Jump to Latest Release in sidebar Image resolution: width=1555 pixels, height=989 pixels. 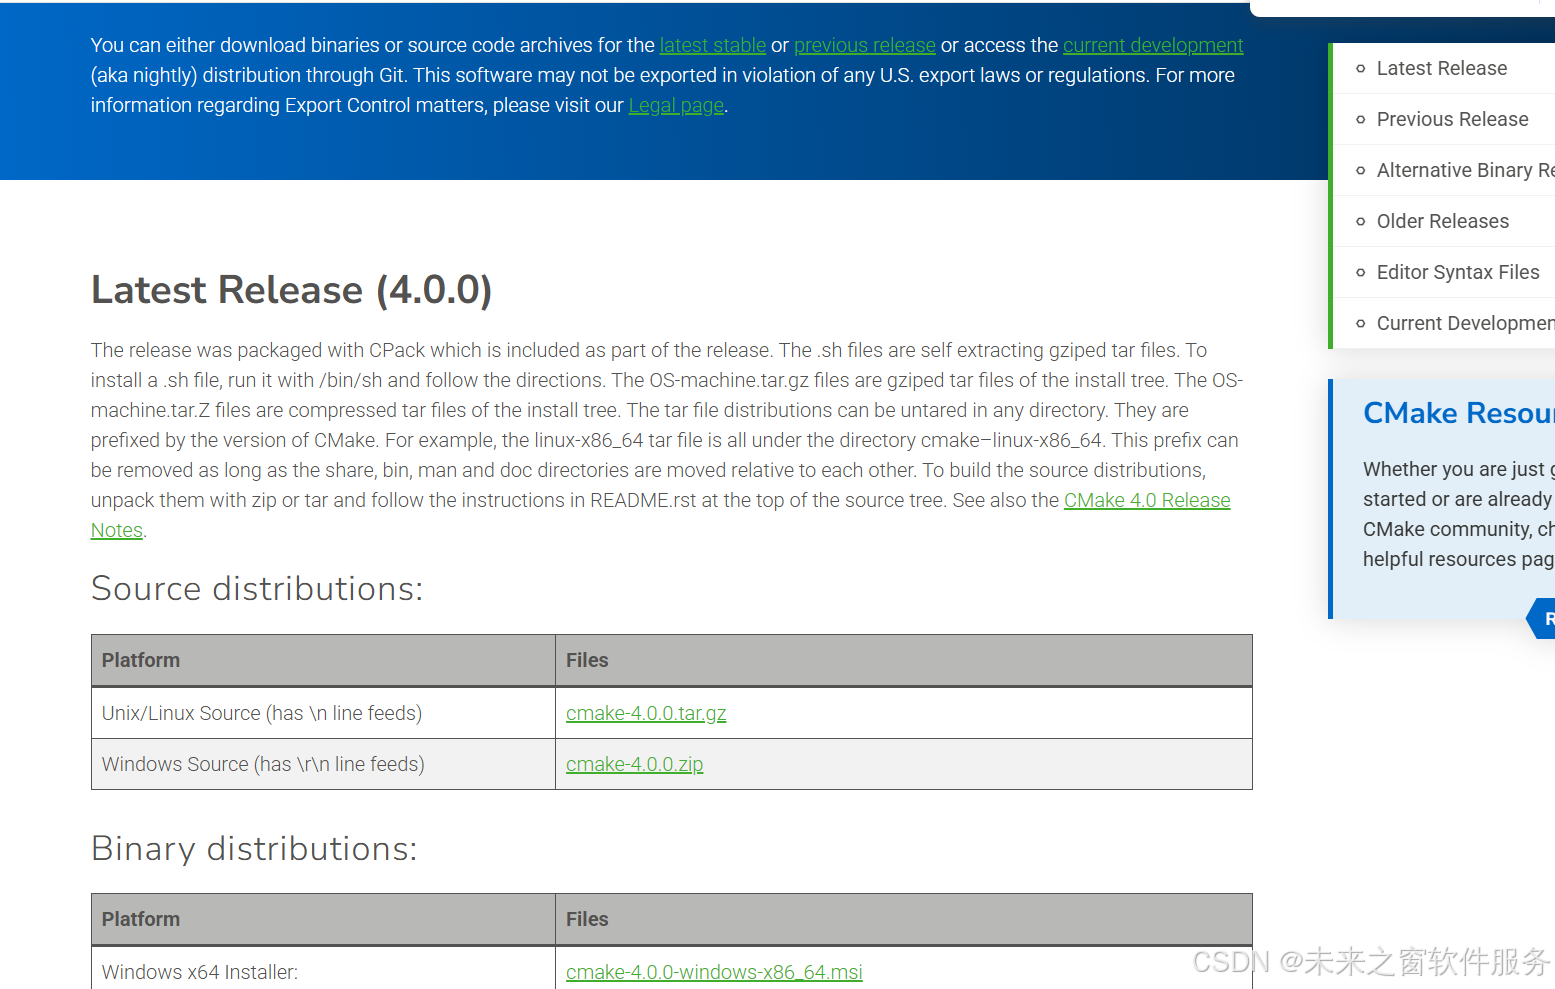pyautogui.click(x=1441, y=68)
